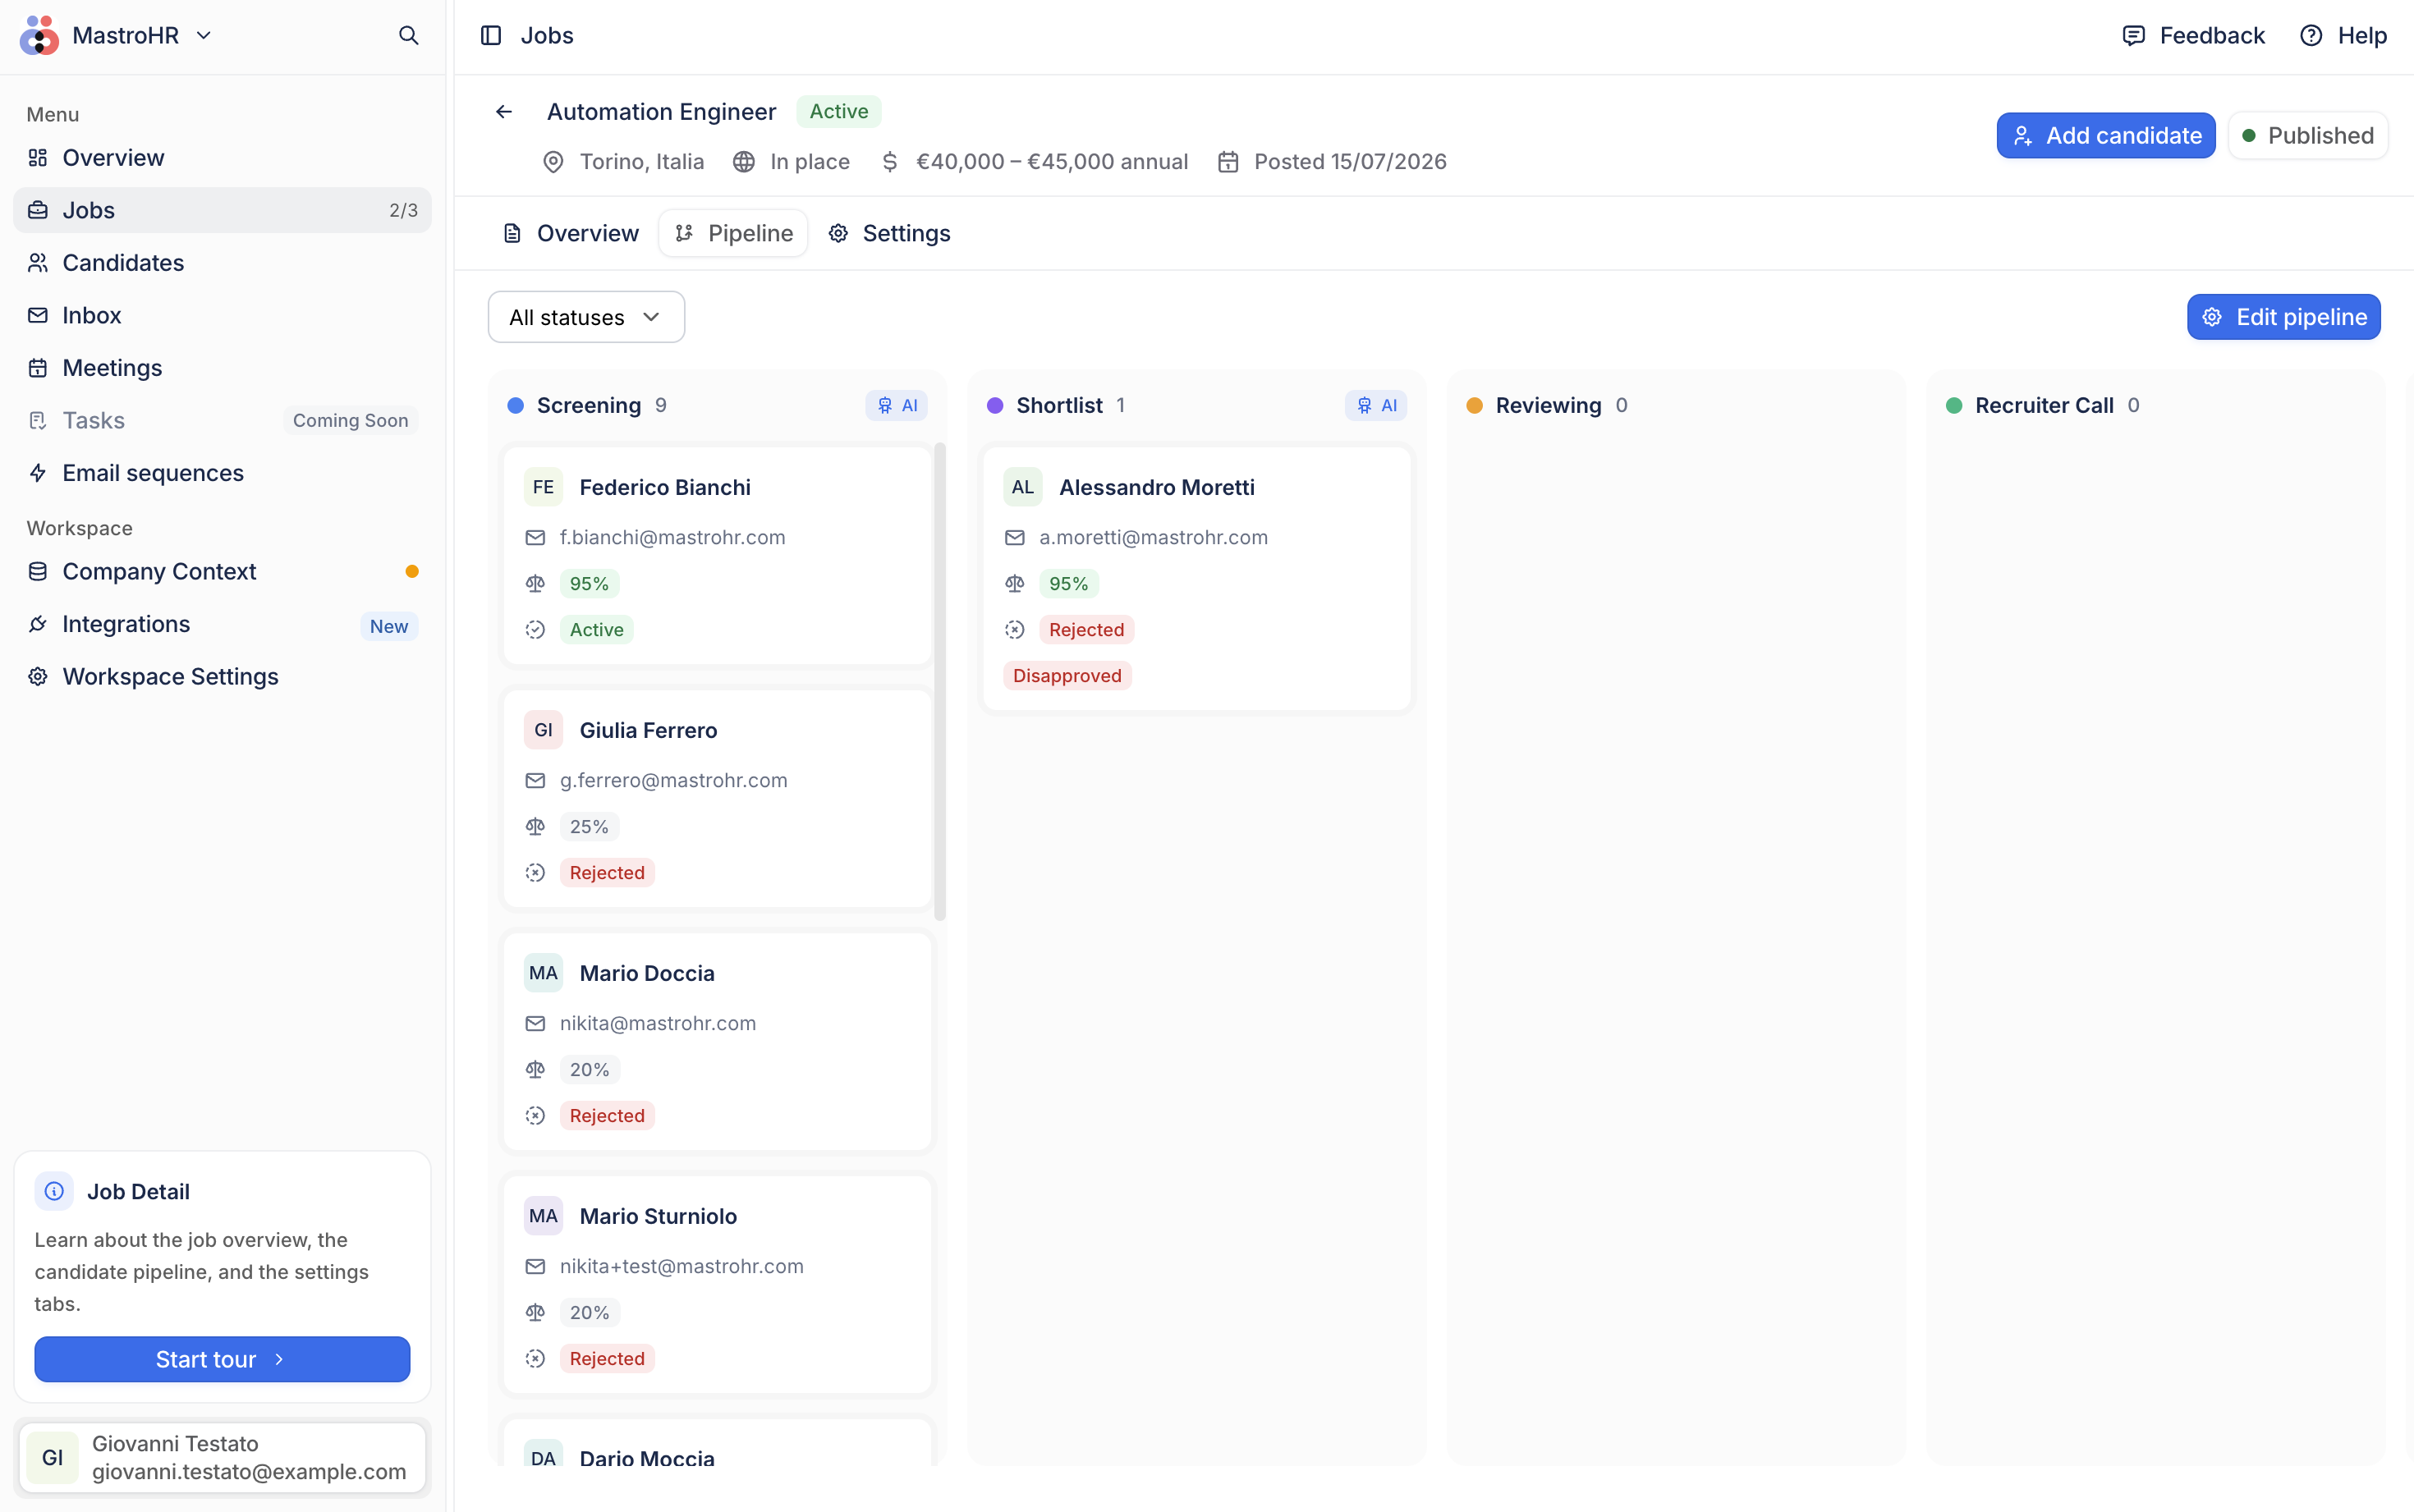Click the Edit pipeline button
Image resolution: width=2414 pixels, height=1512 pixels.
pyautogui.click(x=2284, y=317)
